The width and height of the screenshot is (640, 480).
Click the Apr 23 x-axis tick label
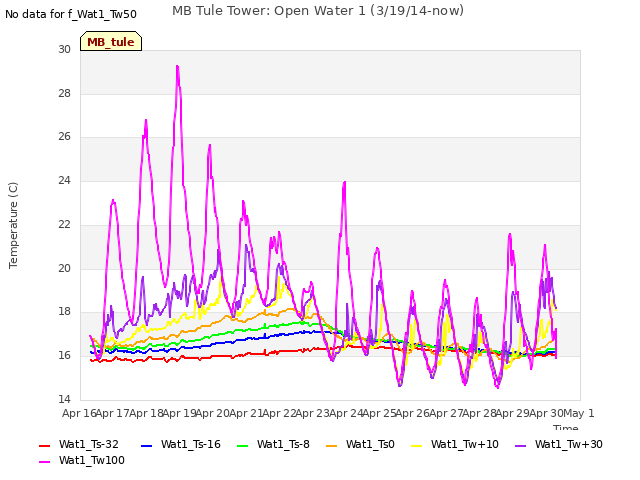pos(313,413)
